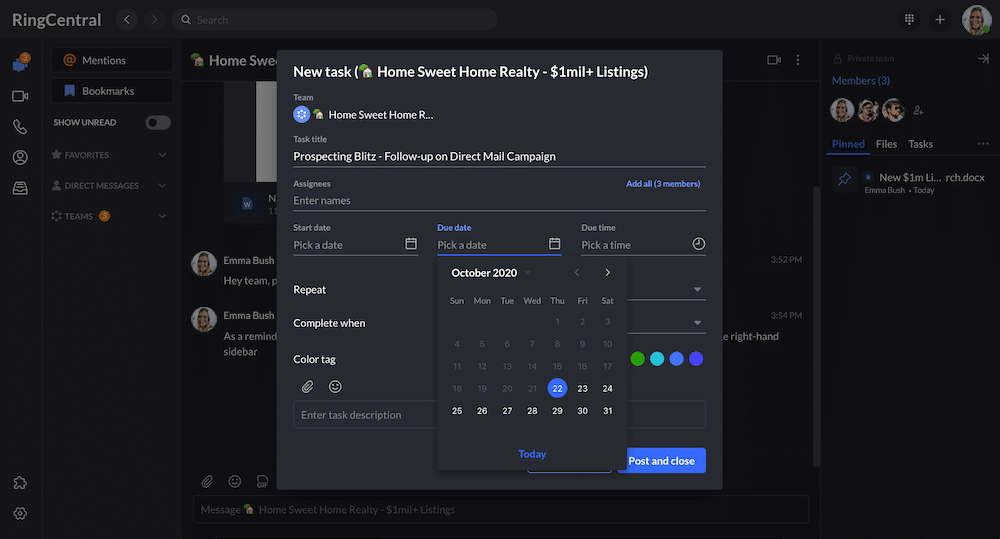The image size is (1000, 539).
Task: Choose the green color tag
Action: pos(637,359)
